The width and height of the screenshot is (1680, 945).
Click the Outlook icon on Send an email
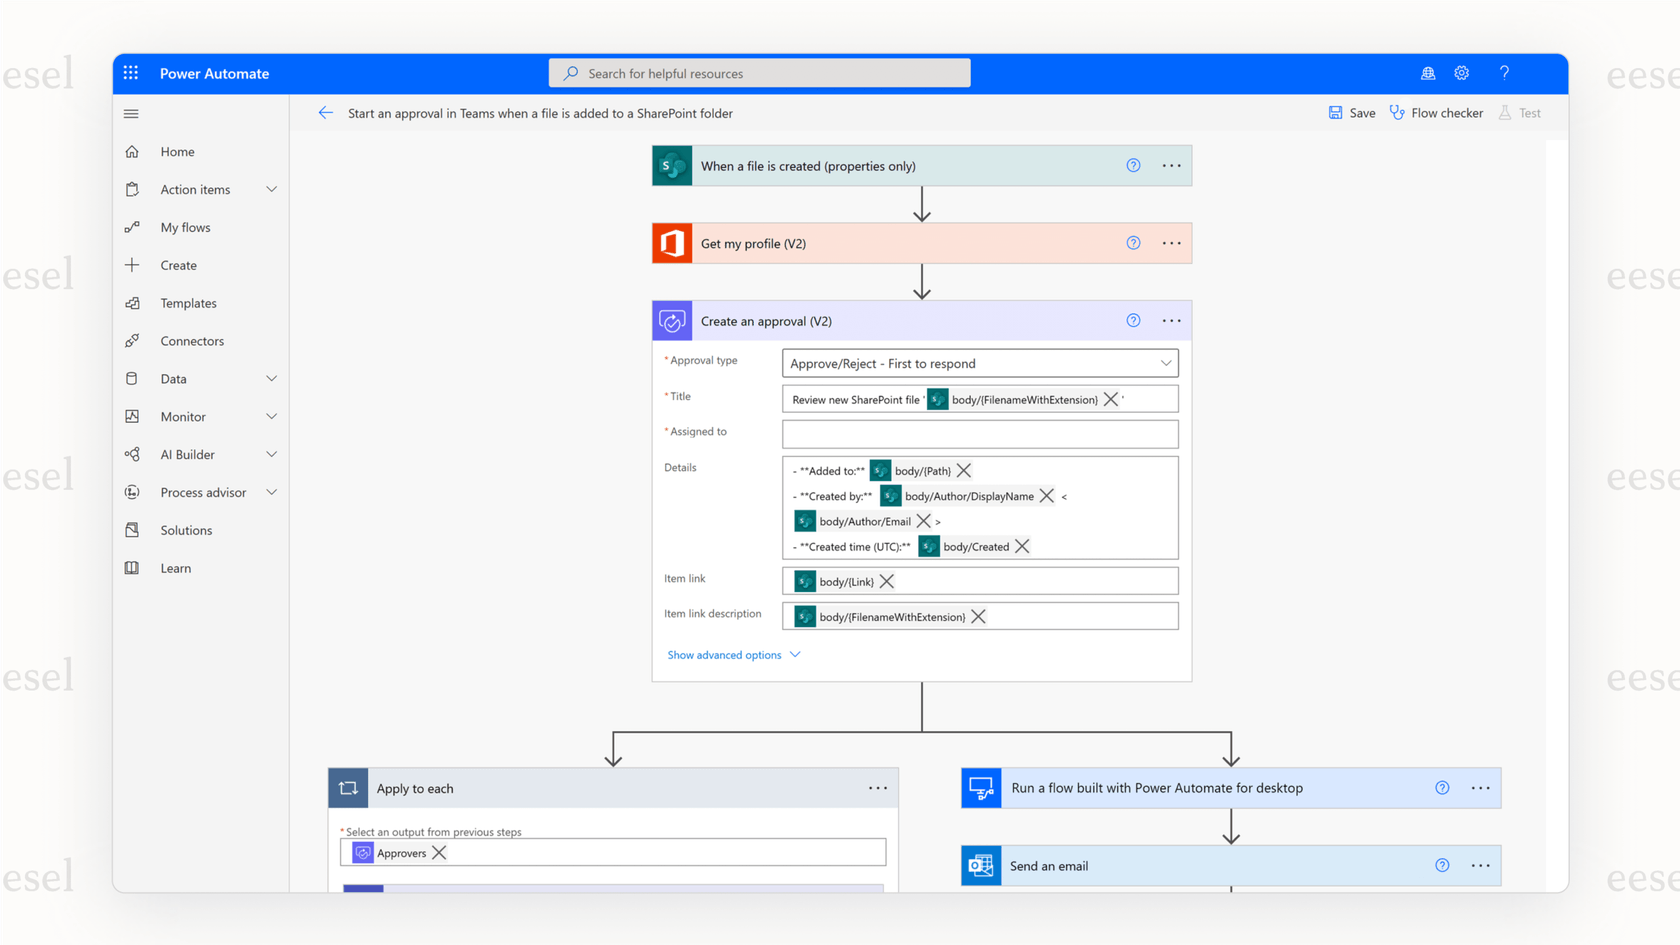(980, 865)
